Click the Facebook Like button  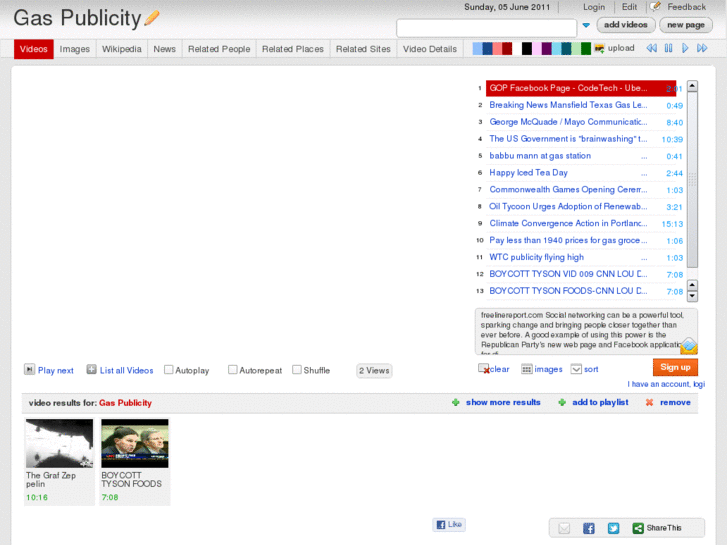coord(449,525)
